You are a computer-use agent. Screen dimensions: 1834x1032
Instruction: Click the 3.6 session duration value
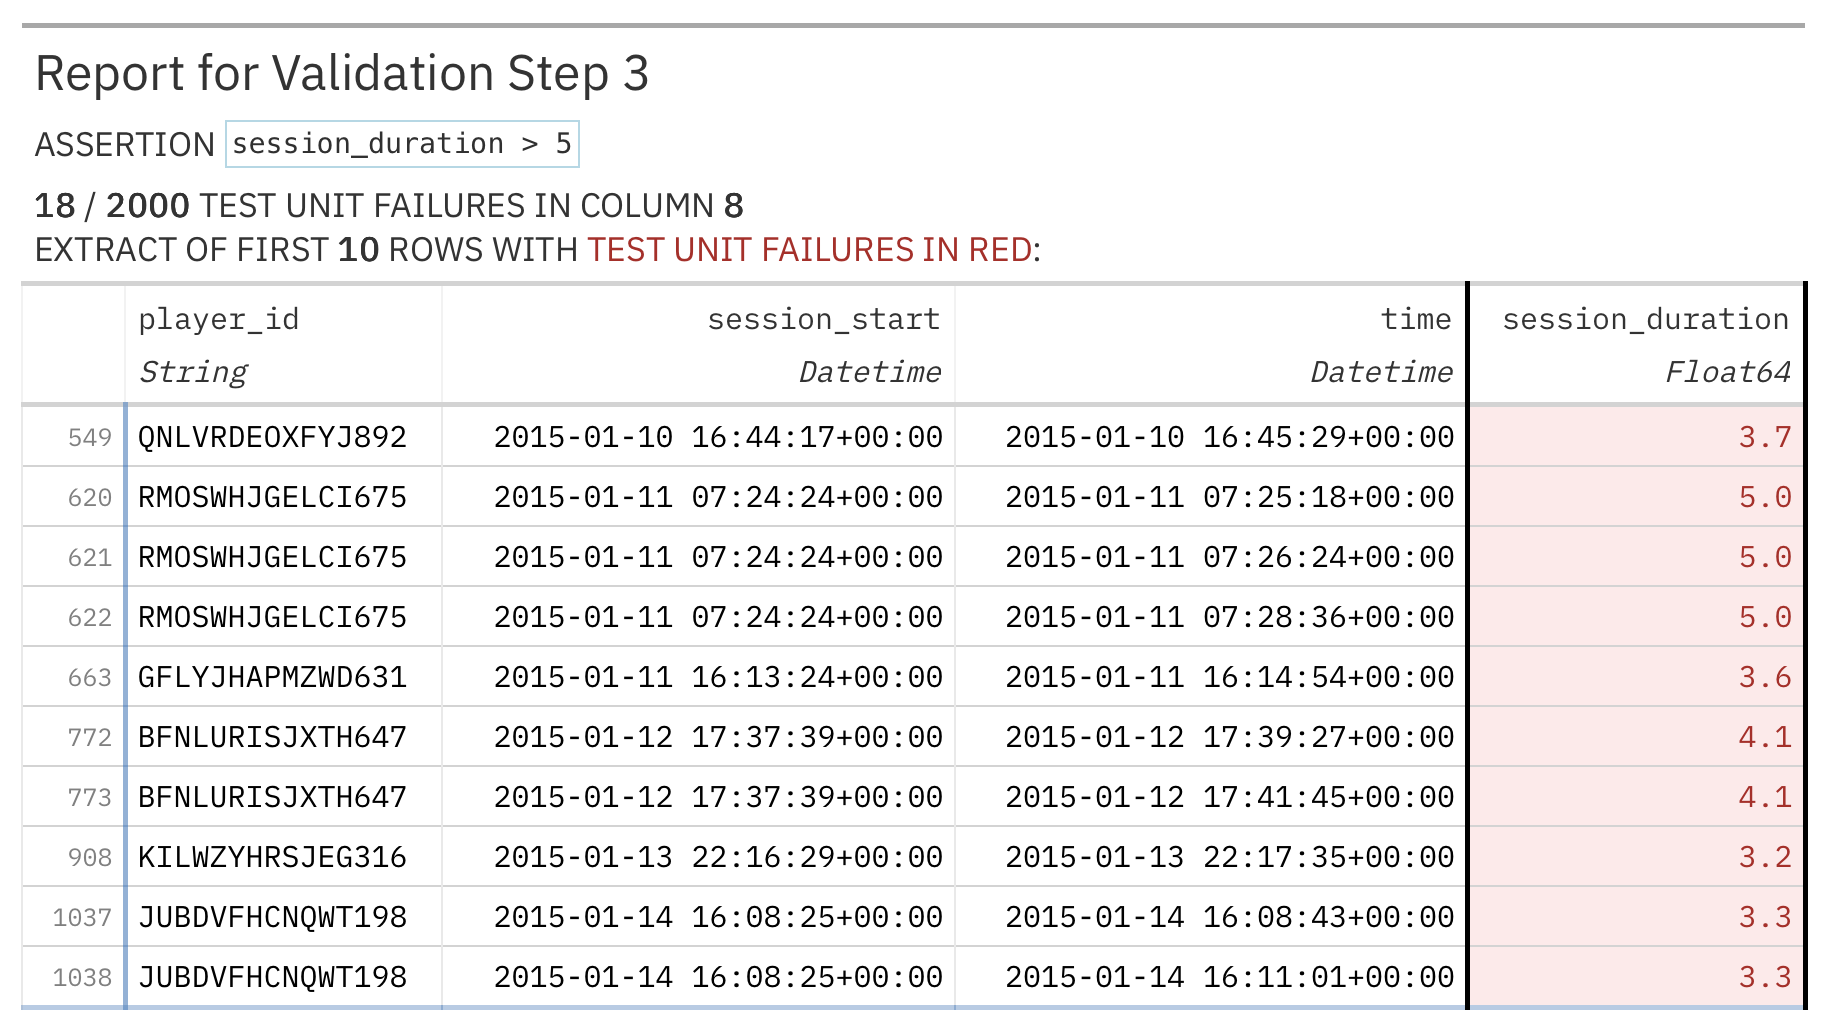1764,678
